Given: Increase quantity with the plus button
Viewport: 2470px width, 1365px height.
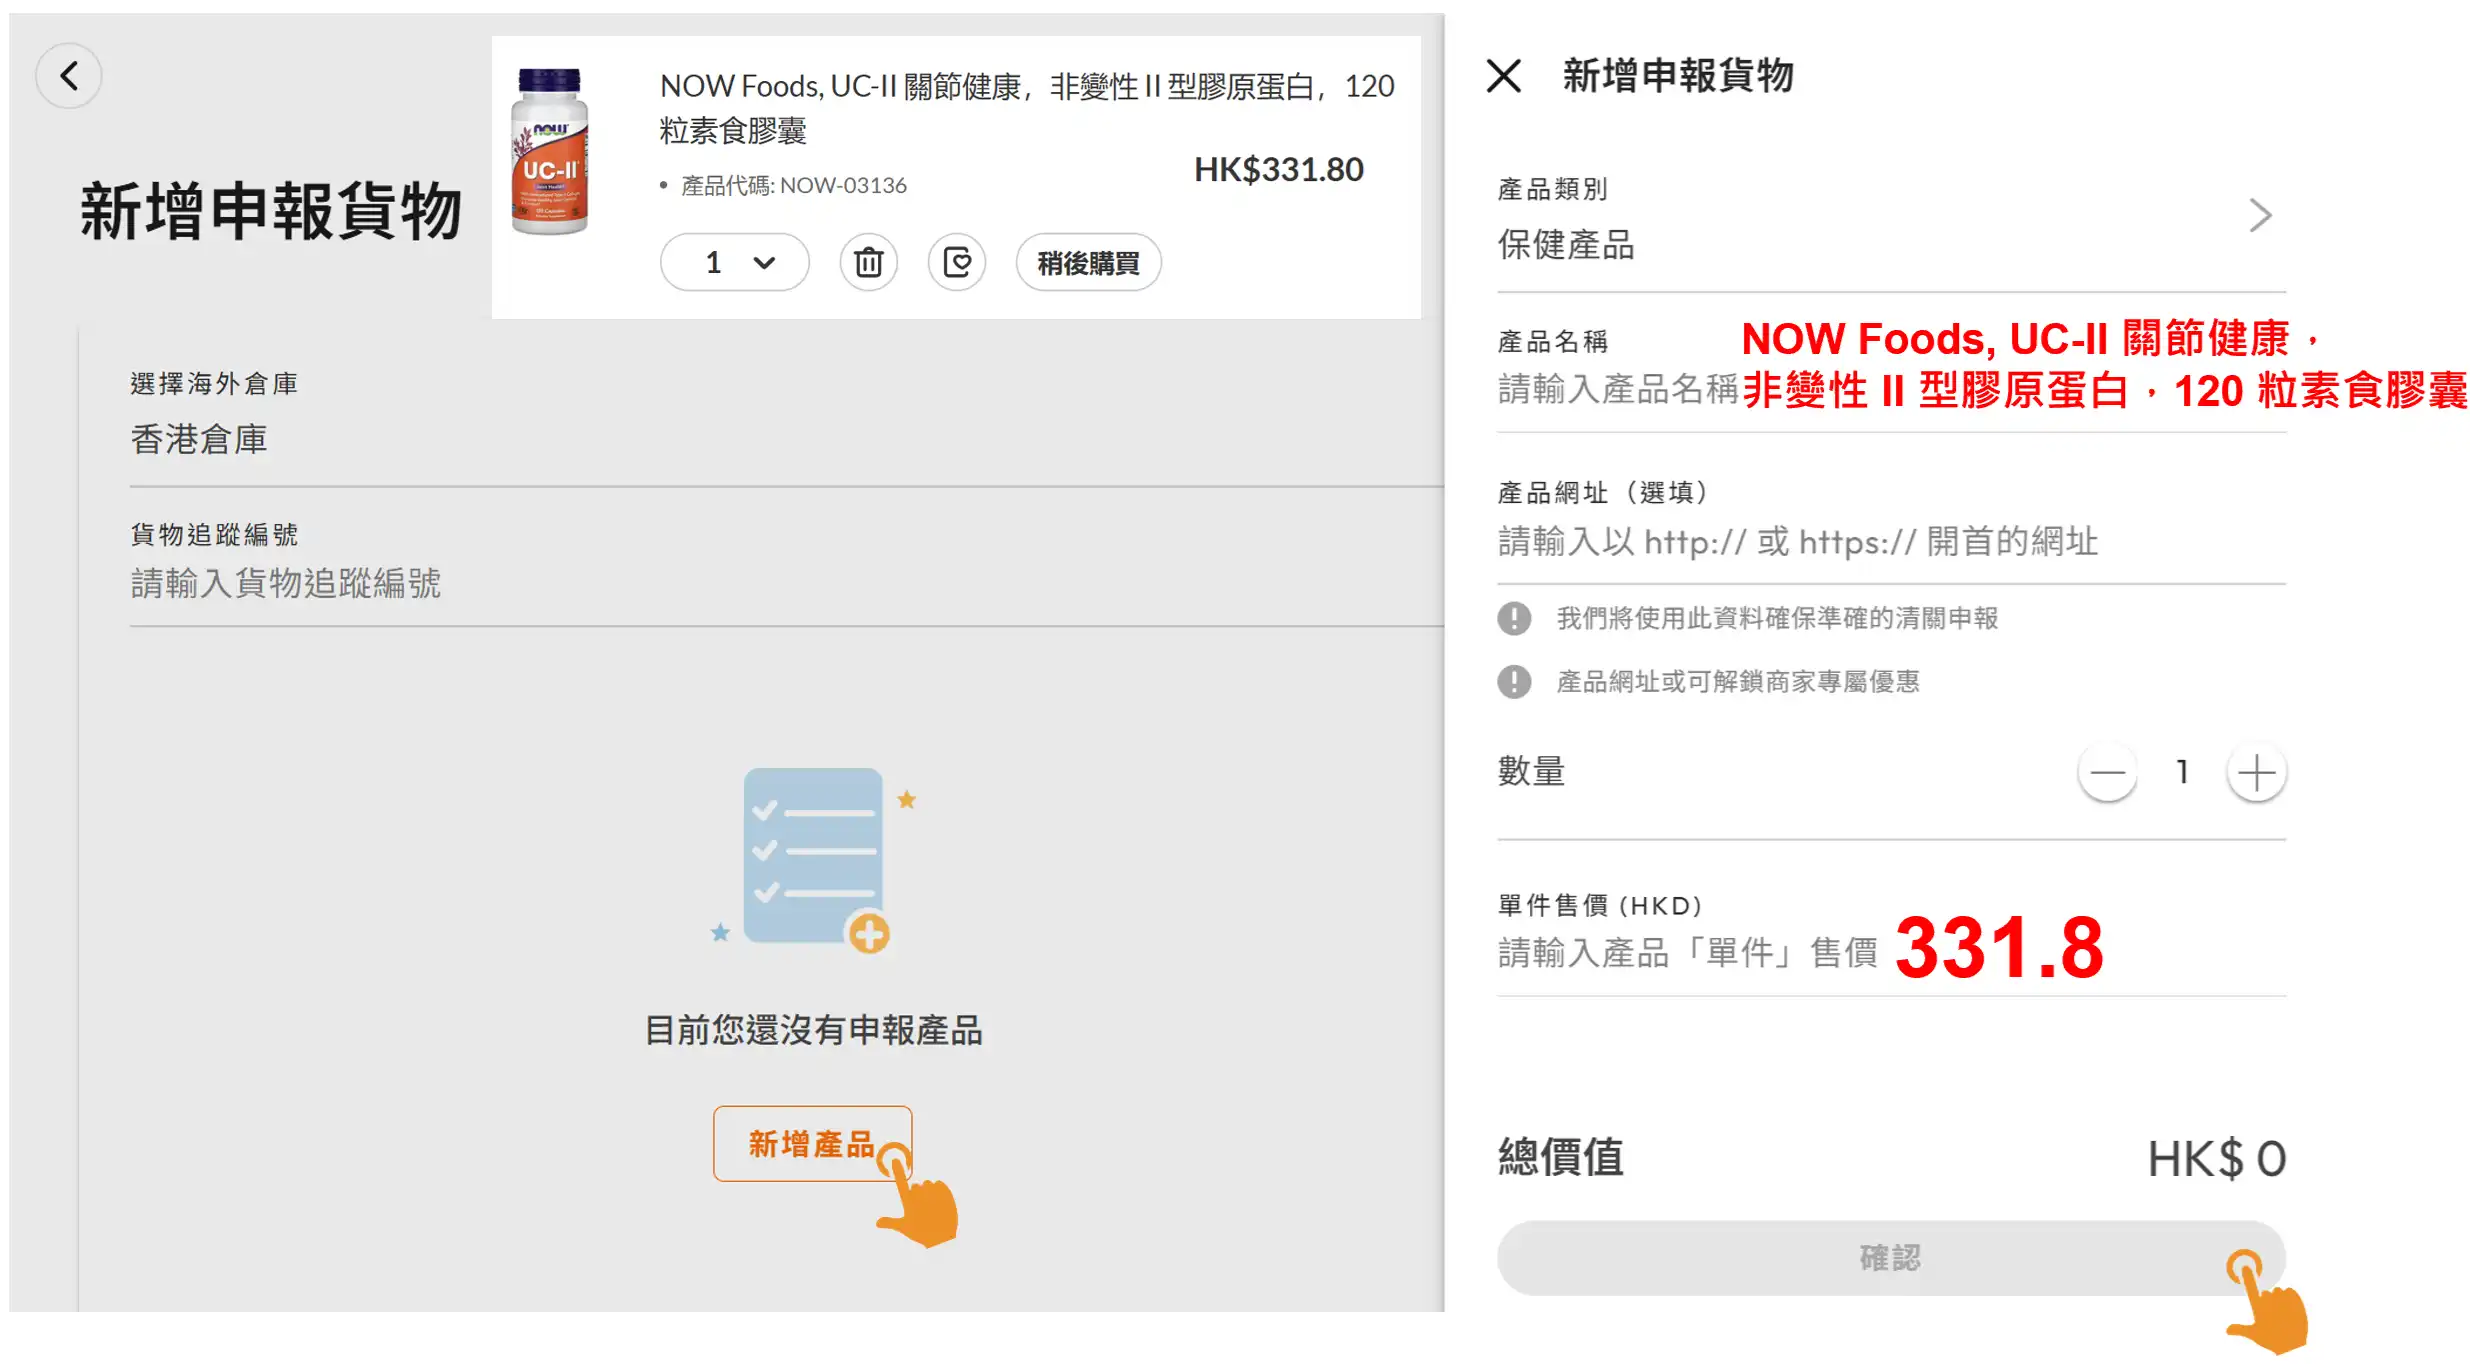Looking at the screenshot, I should 2256,772.
